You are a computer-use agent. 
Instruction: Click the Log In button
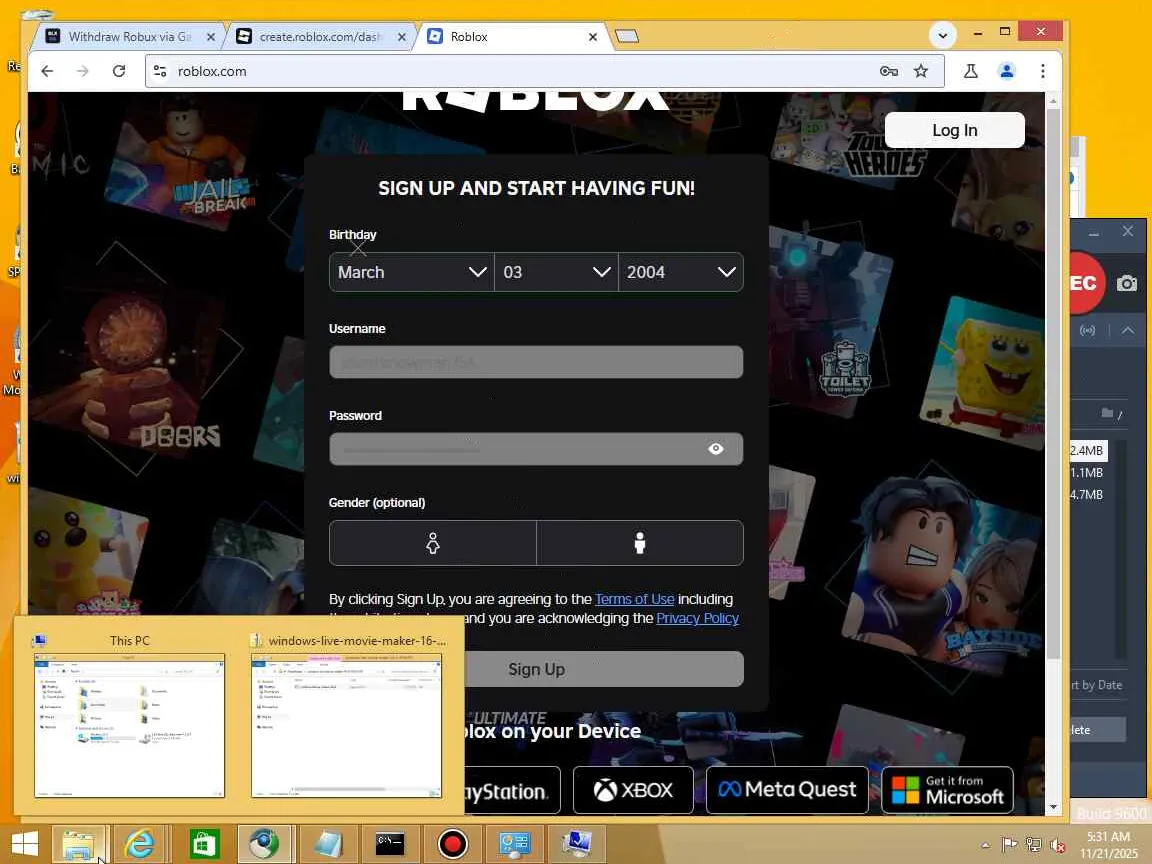[954, 130]
